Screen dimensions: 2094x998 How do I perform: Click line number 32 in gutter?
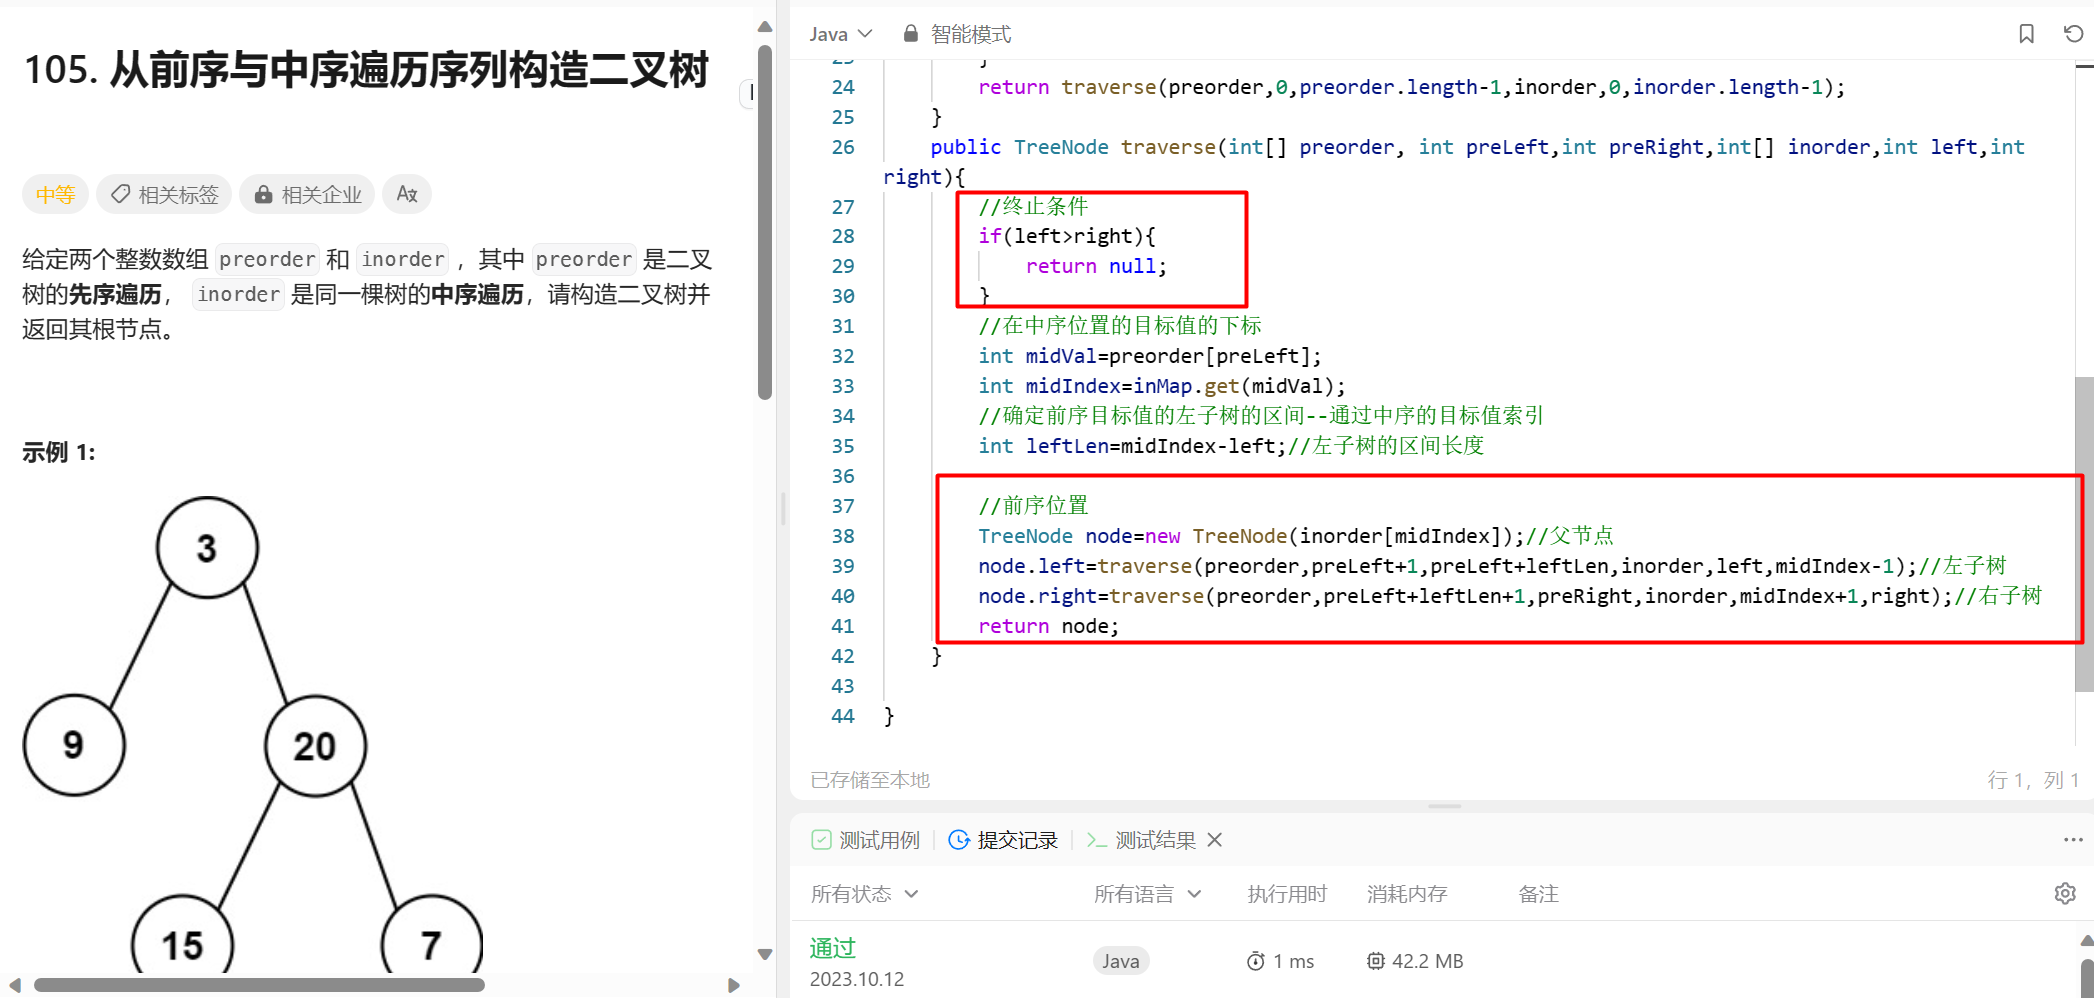click(843, 356)
